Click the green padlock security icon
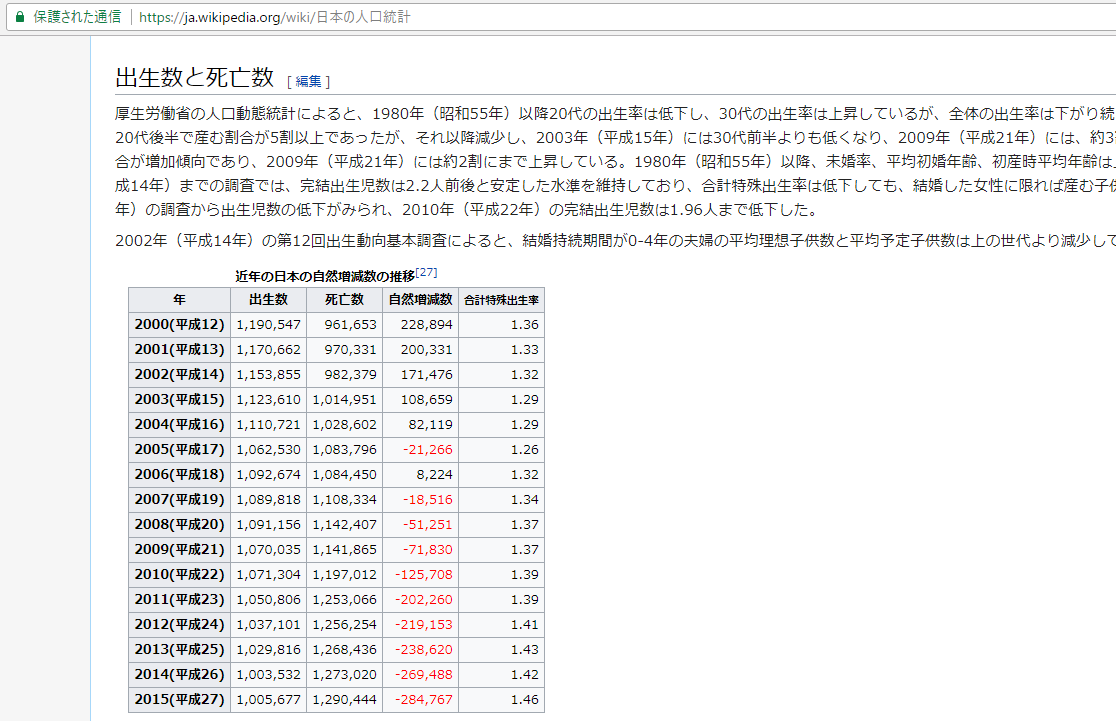 point(18,17)
